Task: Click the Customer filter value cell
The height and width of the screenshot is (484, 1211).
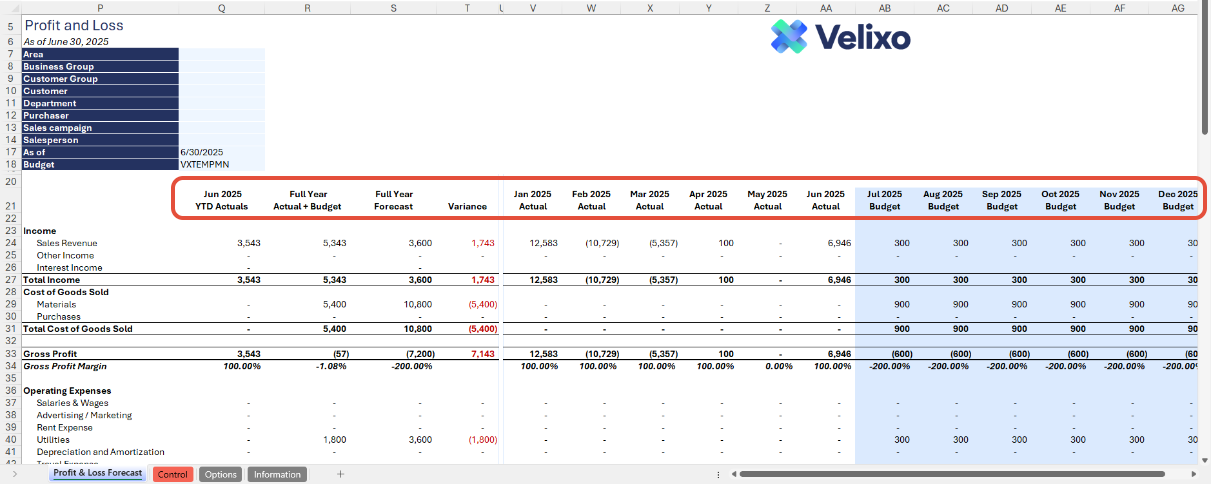Action: coord(222,91)
